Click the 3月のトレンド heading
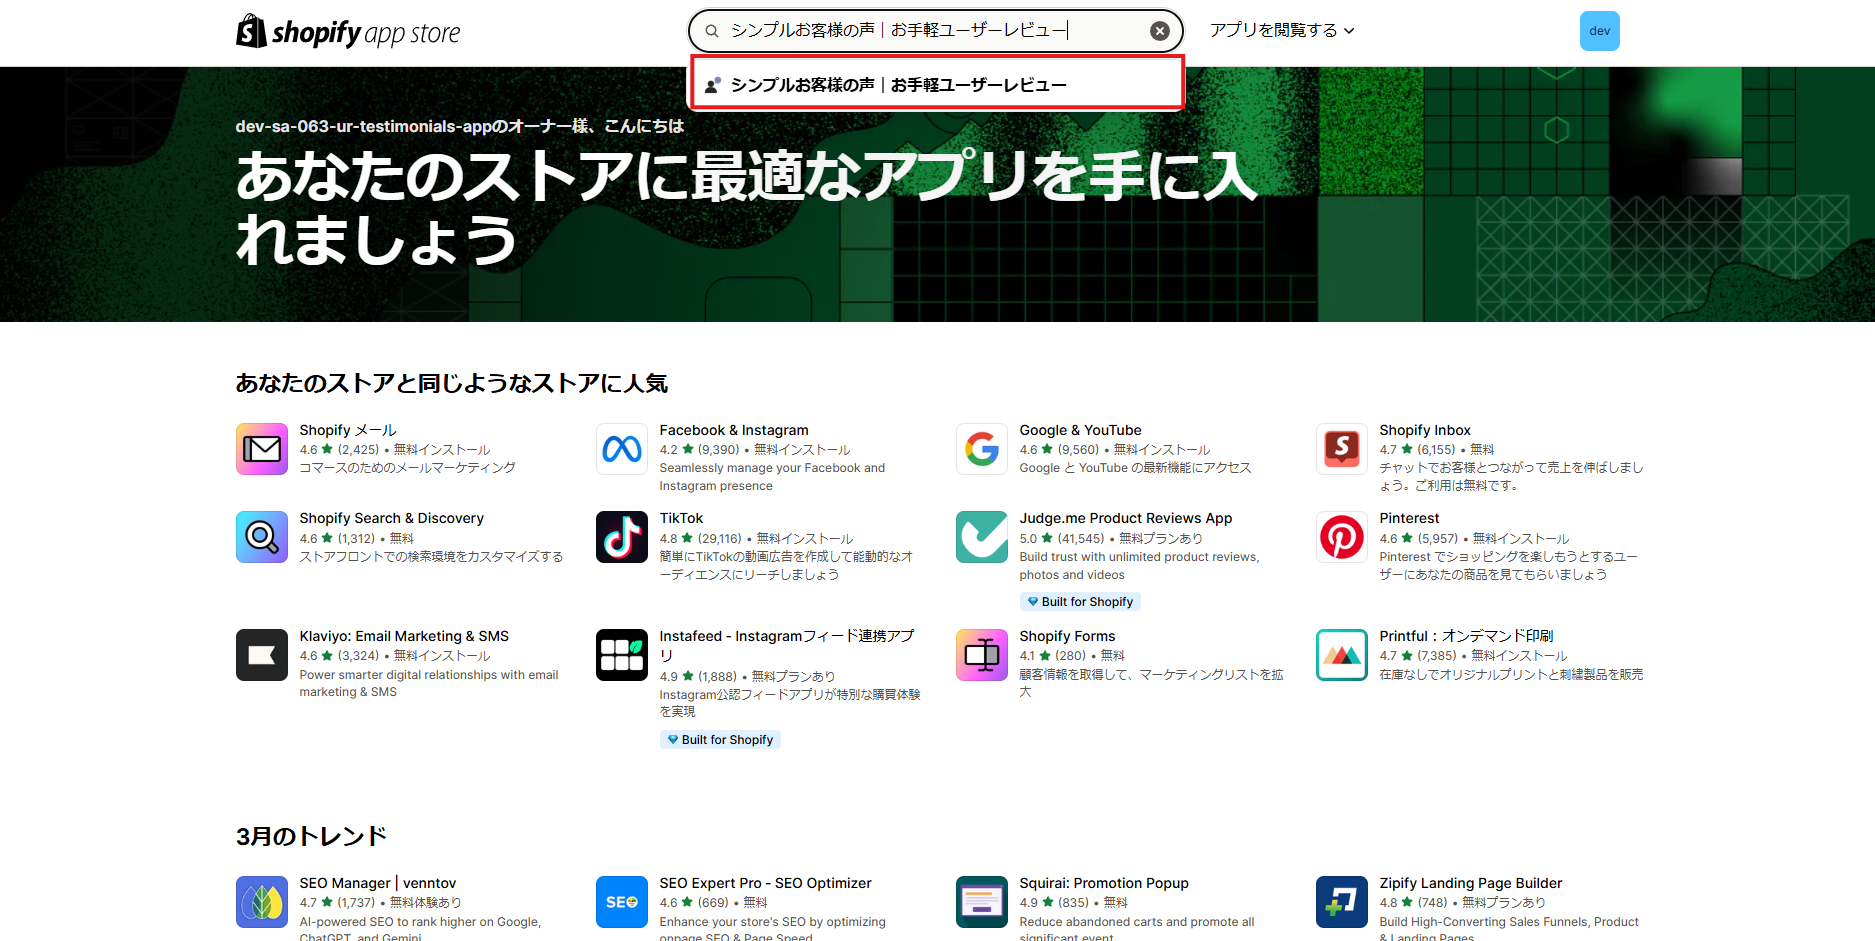The width and height of the screenshot is (1875, 941). [x=311, y=836]
